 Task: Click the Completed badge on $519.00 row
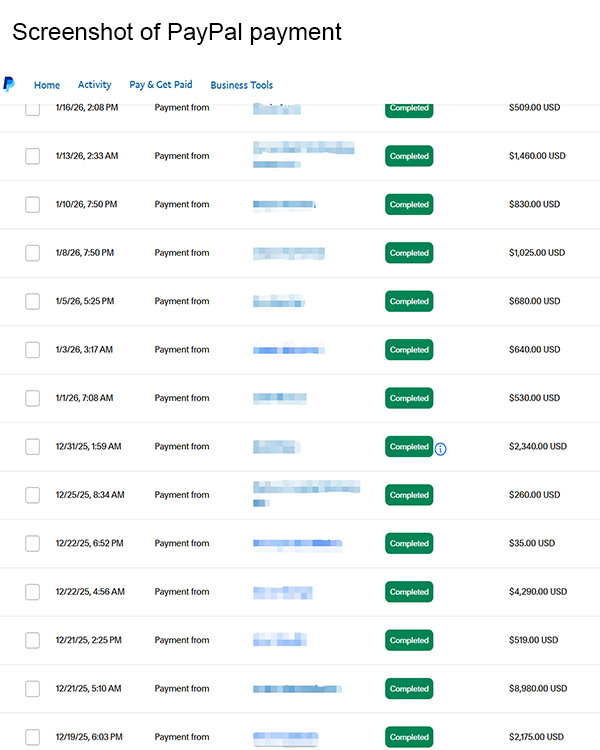[x=409, y=640]
